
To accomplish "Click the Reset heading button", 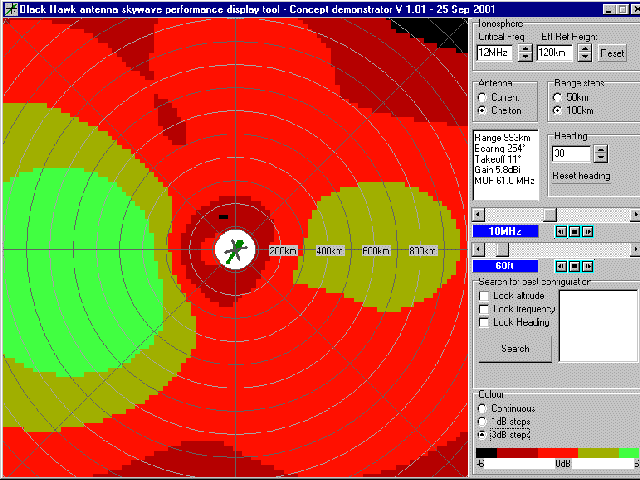I will [x=581, y=176].
